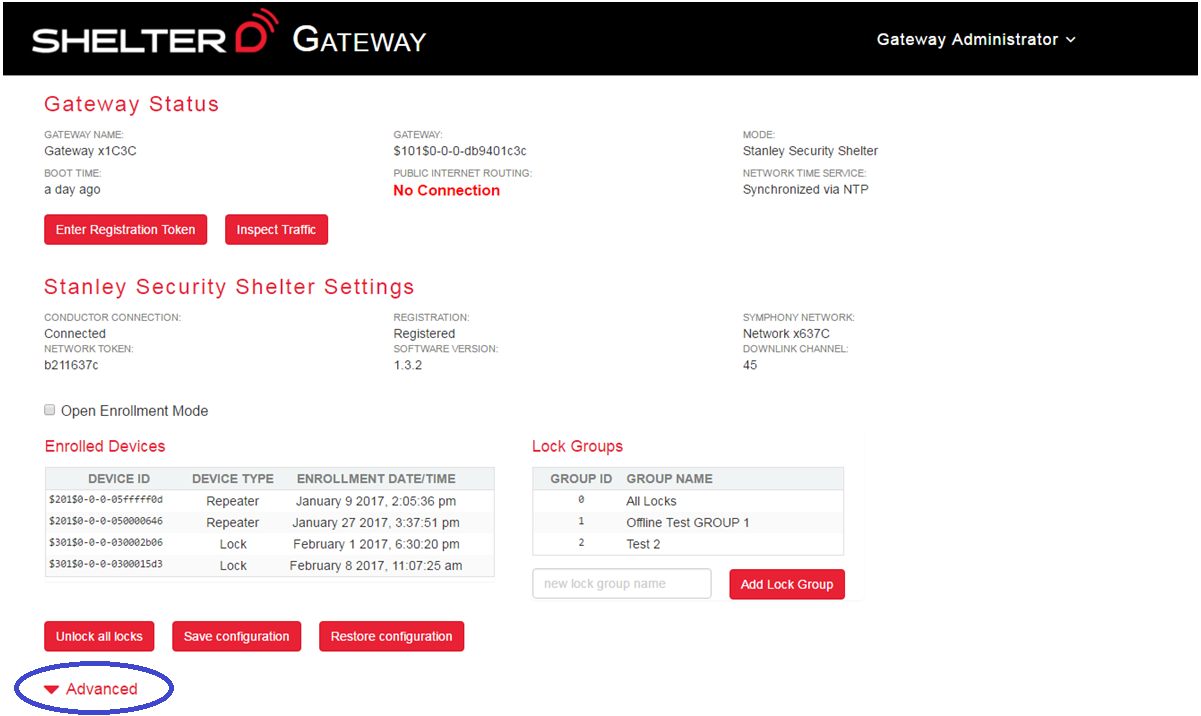This screenshot has width=1201, height=716.
Task: Click the Stanley Security Shelter mode value
Action: click(x=811, y=151)
